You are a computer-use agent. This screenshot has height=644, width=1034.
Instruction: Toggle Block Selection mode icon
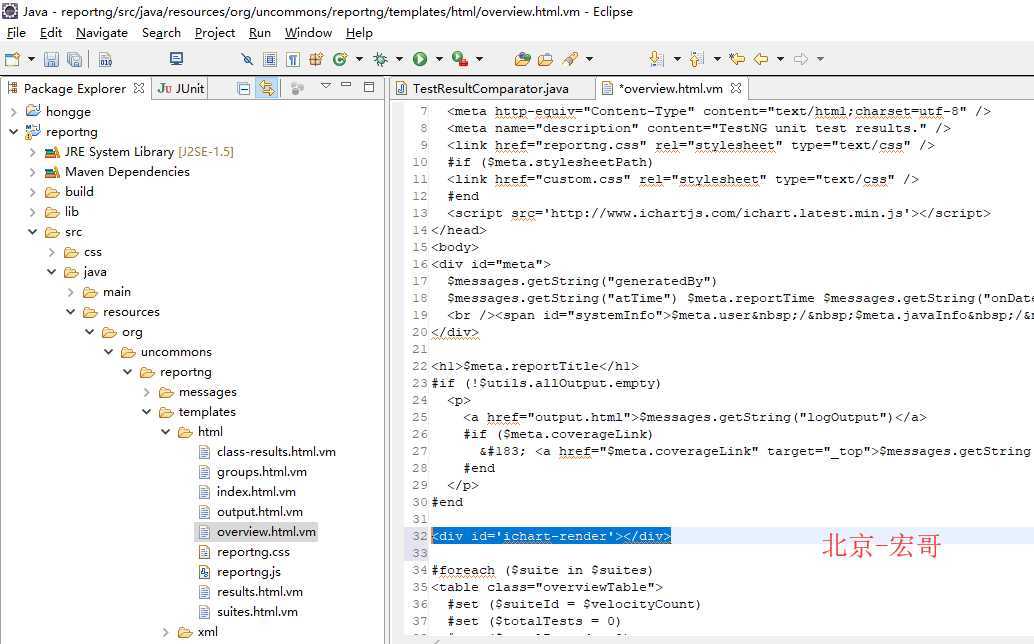tap(270, 59)
